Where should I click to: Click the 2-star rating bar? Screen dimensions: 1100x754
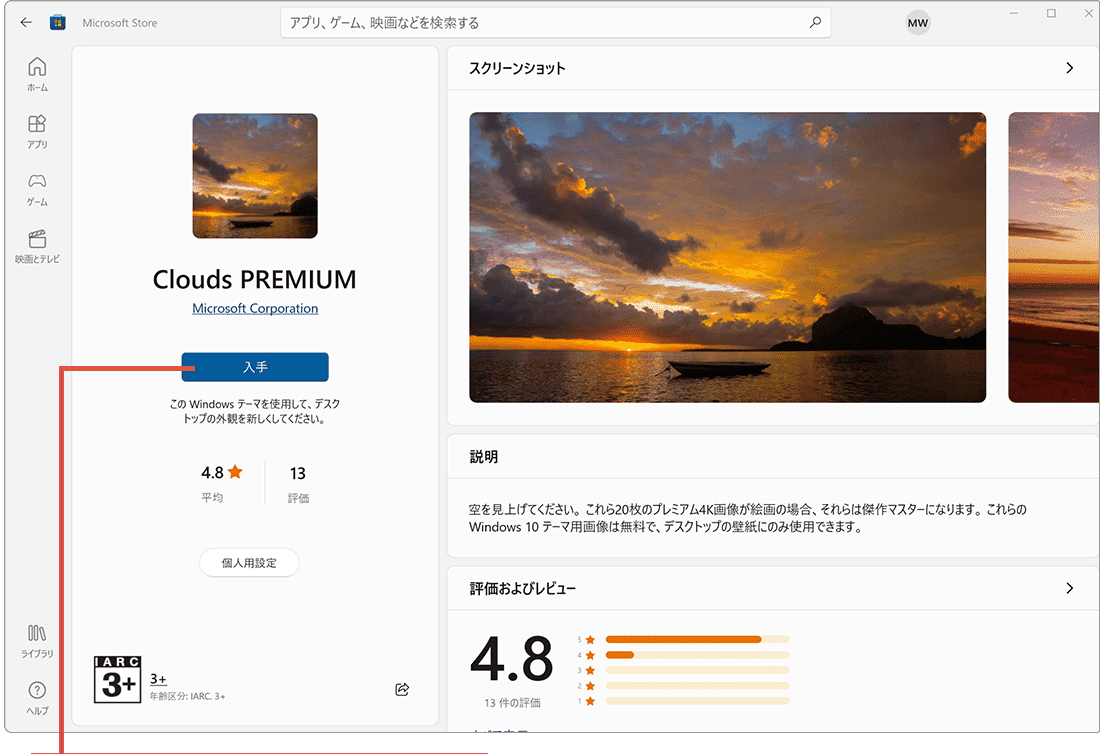pyautogui.click(x=697, y=686)
